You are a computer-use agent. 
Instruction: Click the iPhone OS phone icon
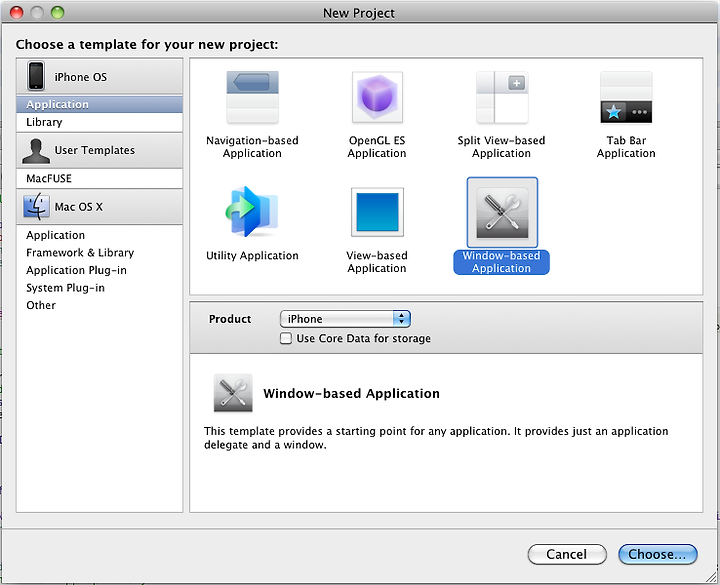36,76
